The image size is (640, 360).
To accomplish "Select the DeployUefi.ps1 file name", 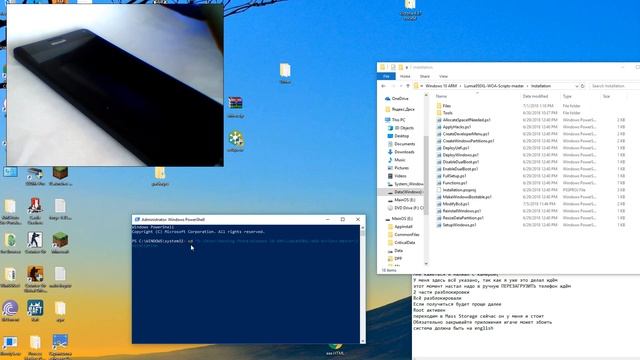I will point(456,148).
